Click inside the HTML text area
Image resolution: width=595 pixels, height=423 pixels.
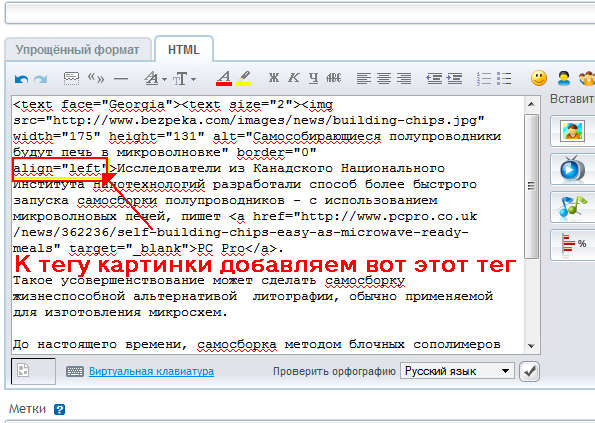(x=268, y=225)
